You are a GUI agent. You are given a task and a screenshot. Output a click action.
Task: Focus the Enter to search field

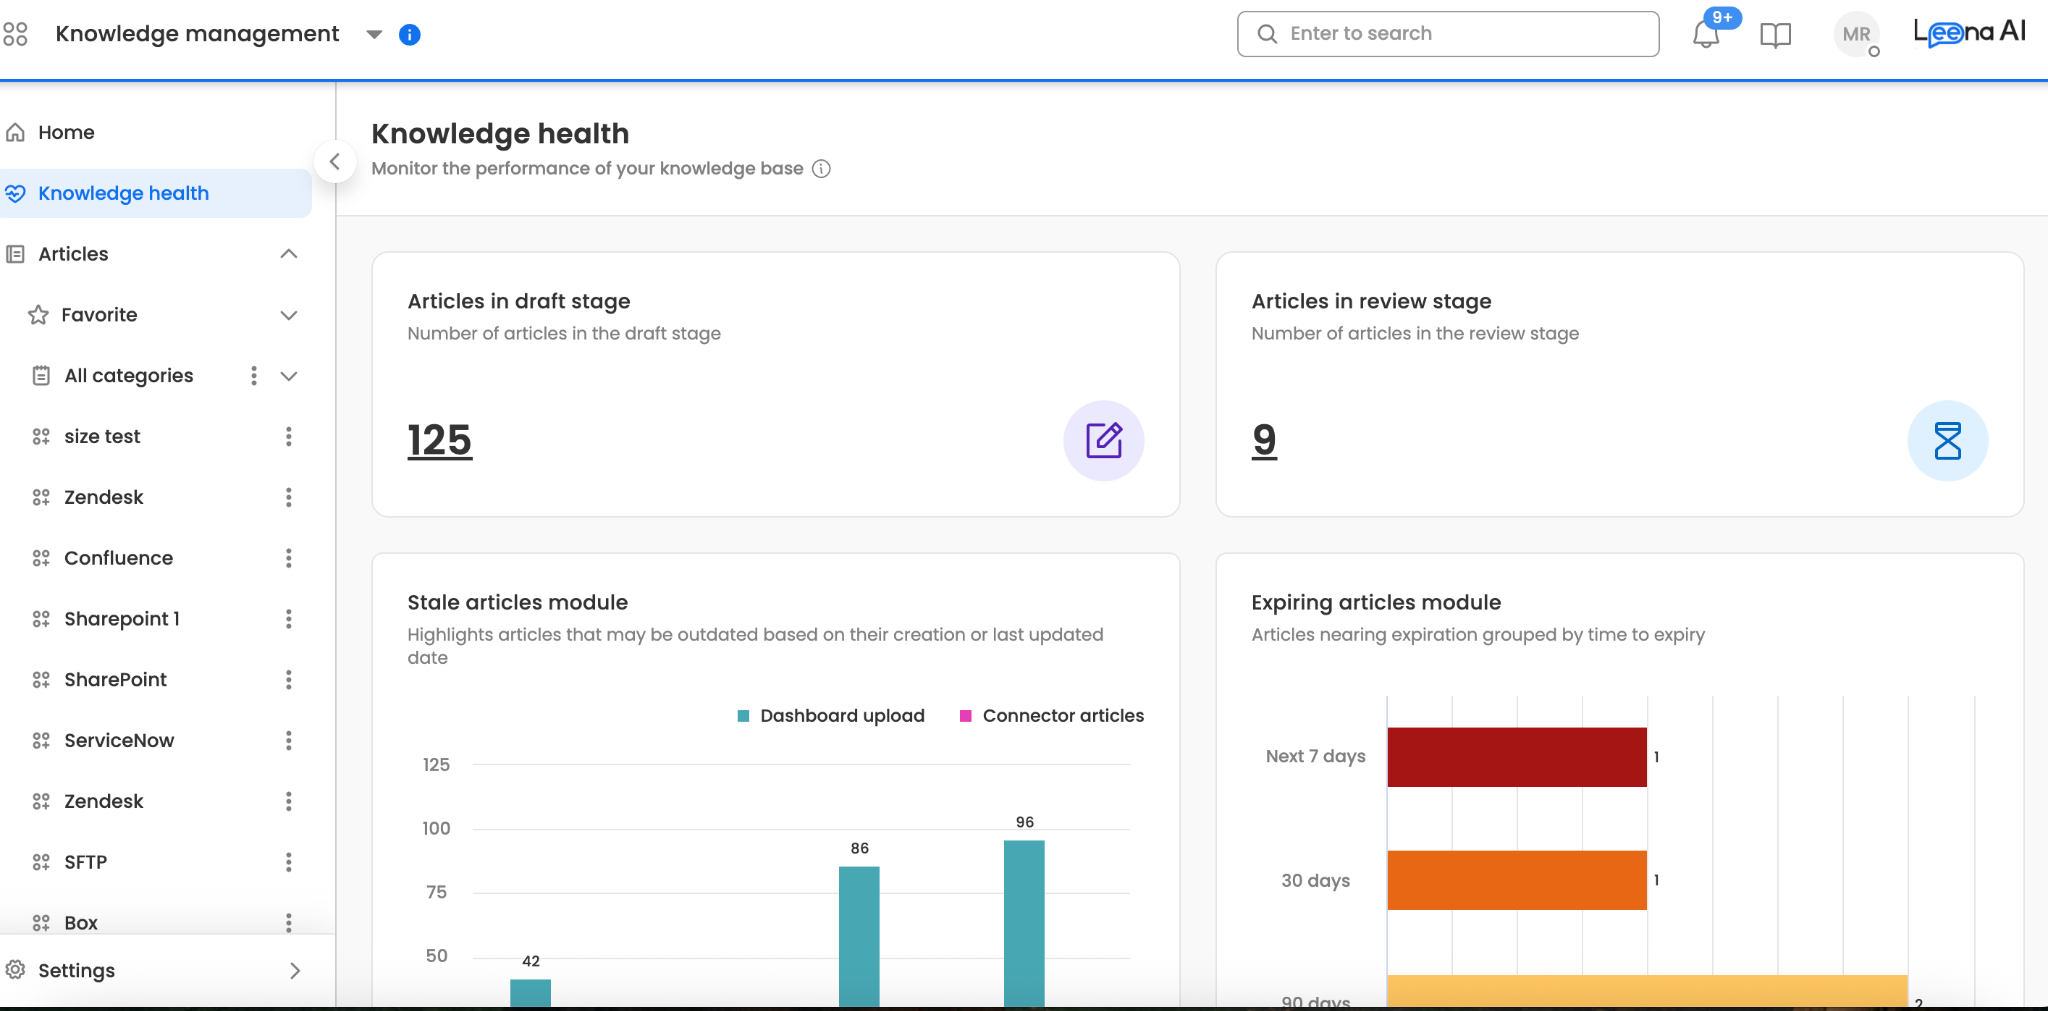click(1448, 34)
